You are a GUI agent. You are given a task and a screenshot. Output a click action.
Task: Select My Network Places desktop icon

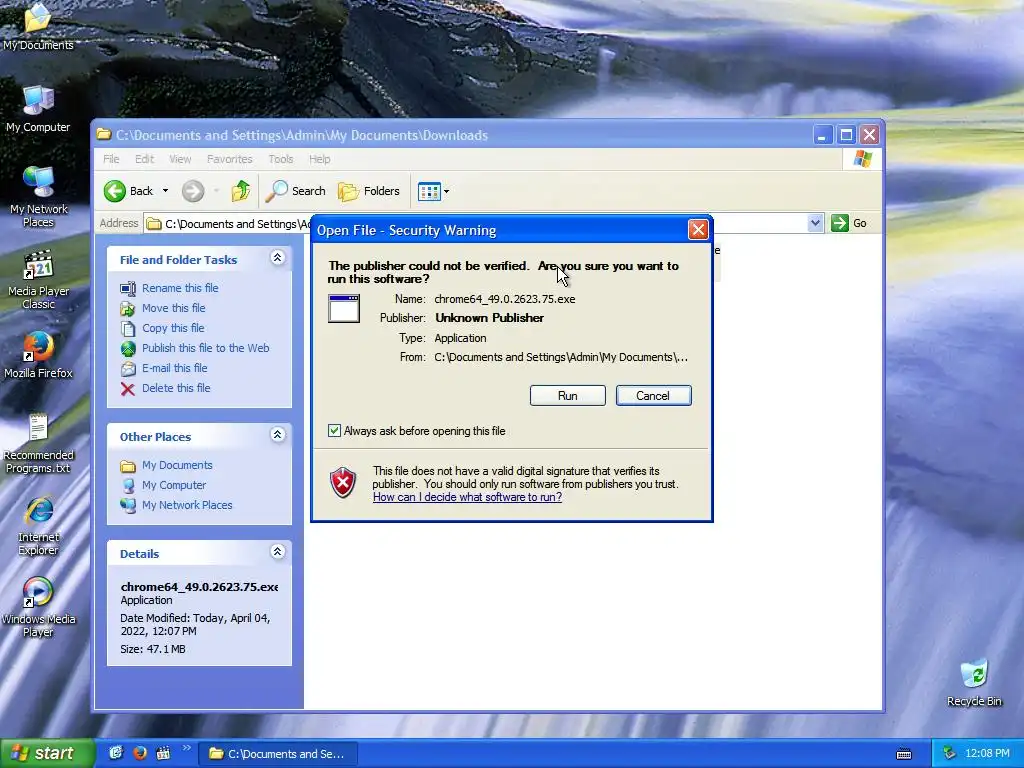39,196
